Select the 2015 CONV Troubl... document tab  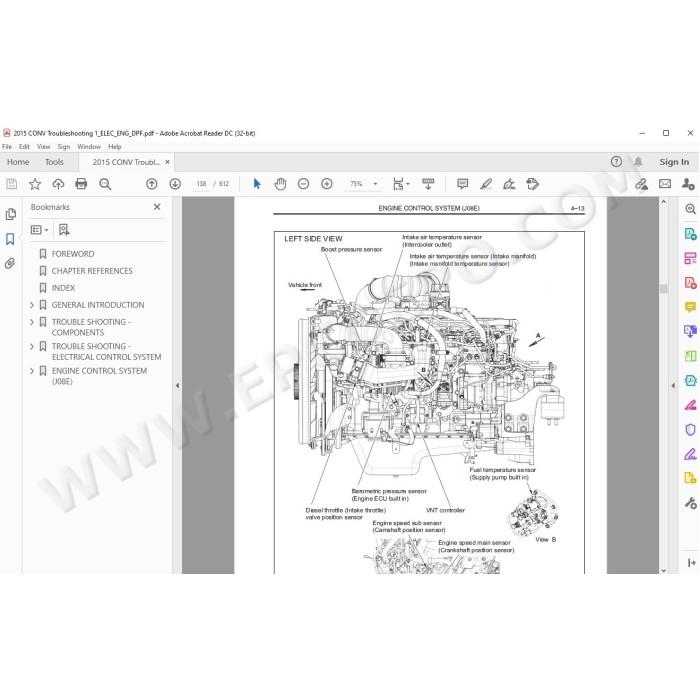[126, 162]
